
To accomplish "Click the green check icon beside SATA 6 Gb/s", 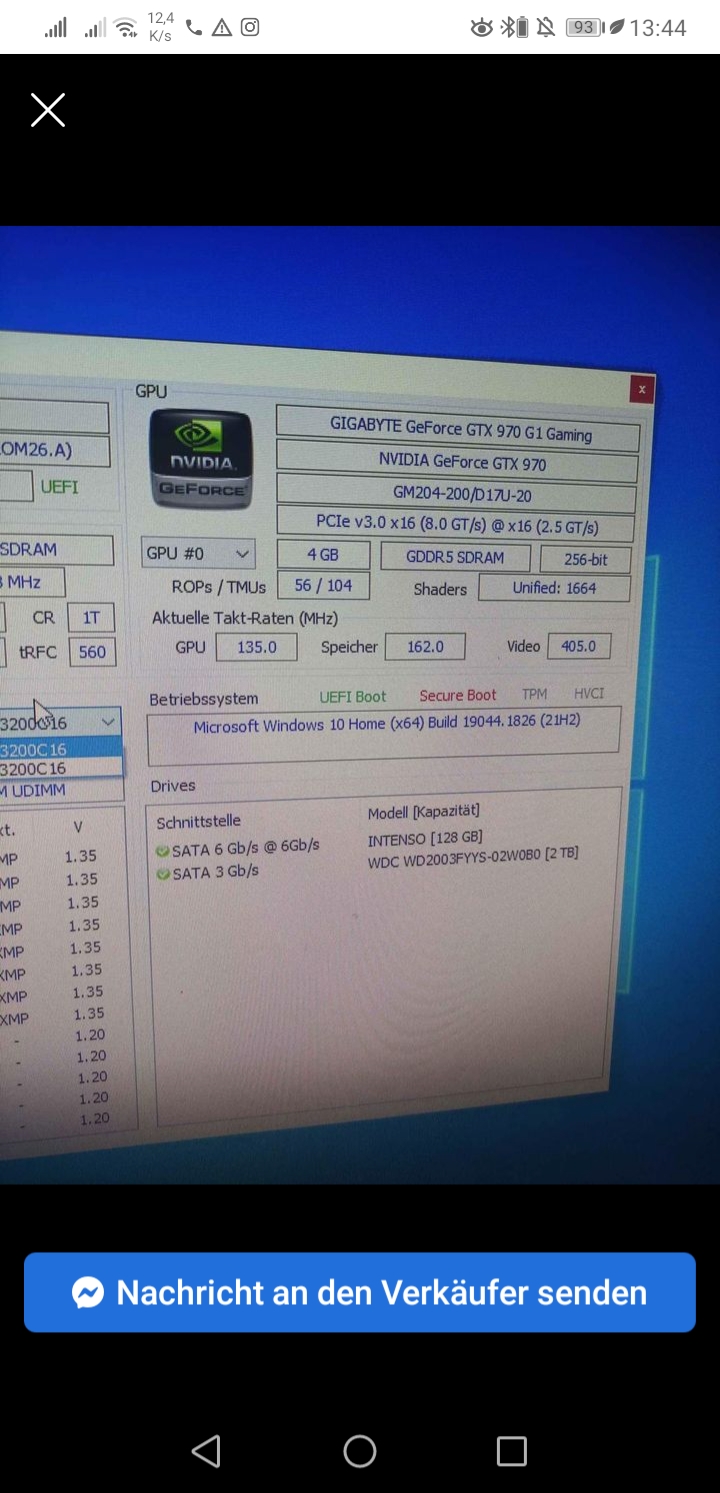I will [x=162, y=851].
